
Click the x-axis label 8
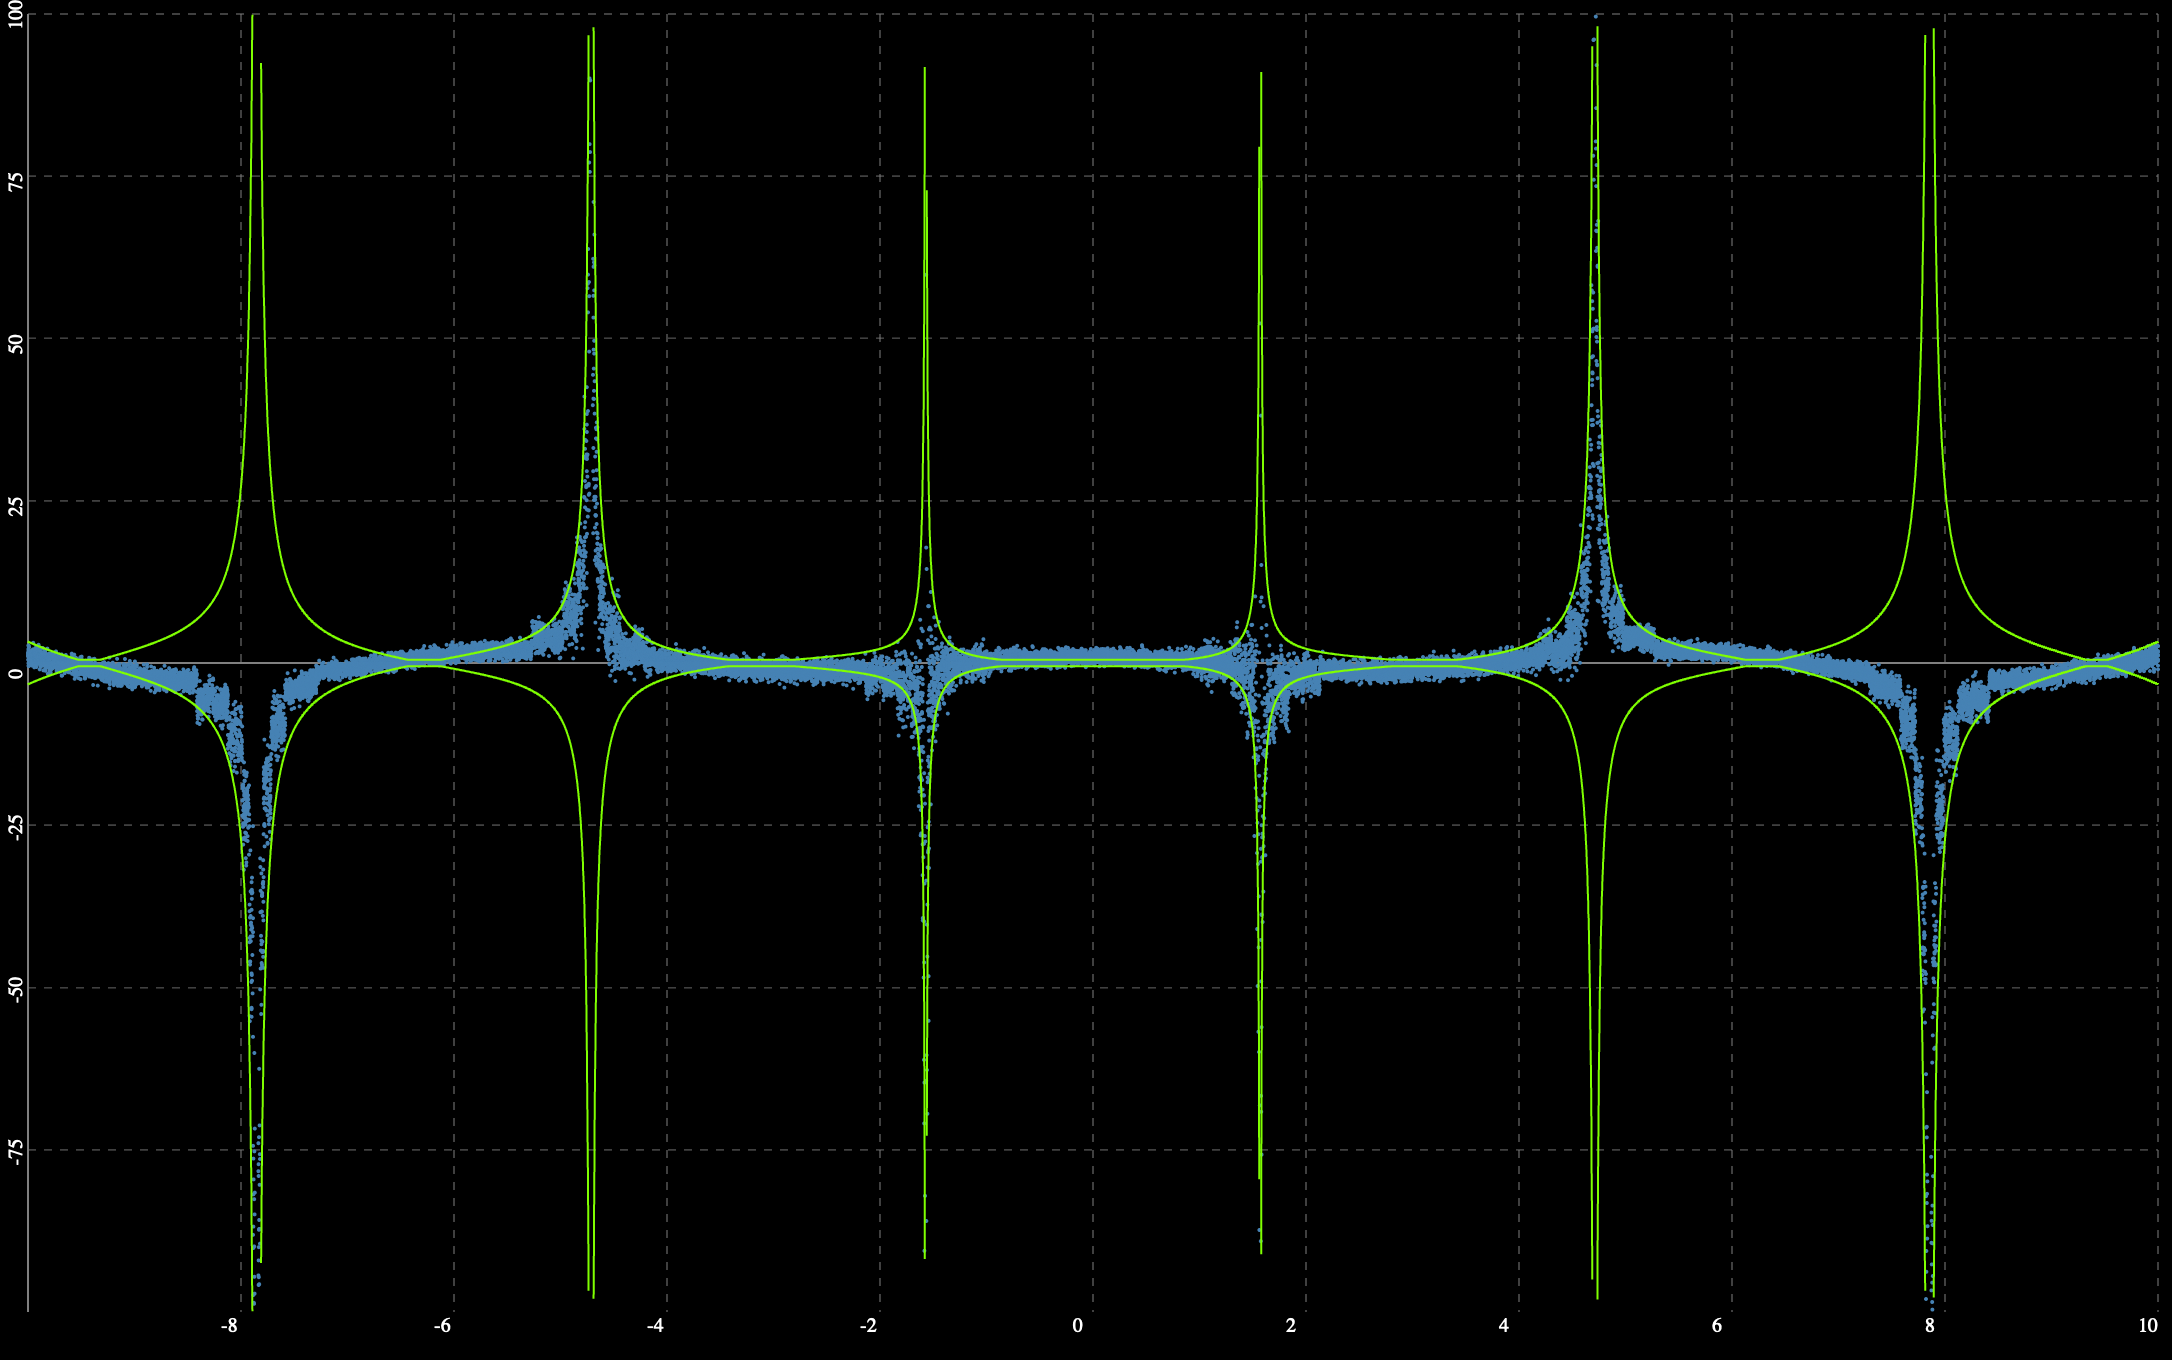pyautogui.click(x=1930, y=1326)
